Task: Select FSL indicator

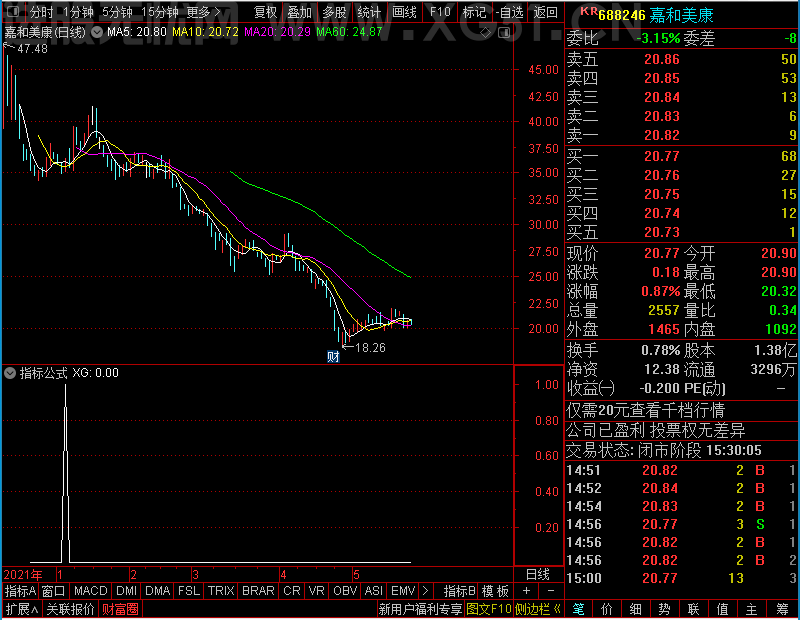Action: pos(189,591)
